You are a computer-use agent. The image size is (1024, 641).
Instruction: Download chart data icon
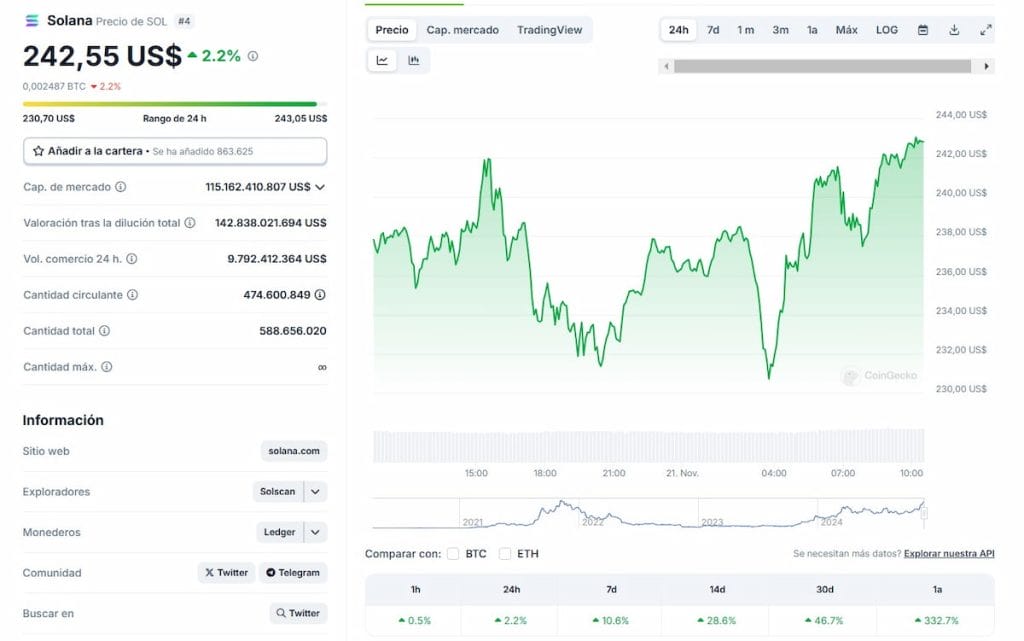[x=954, y=30]
